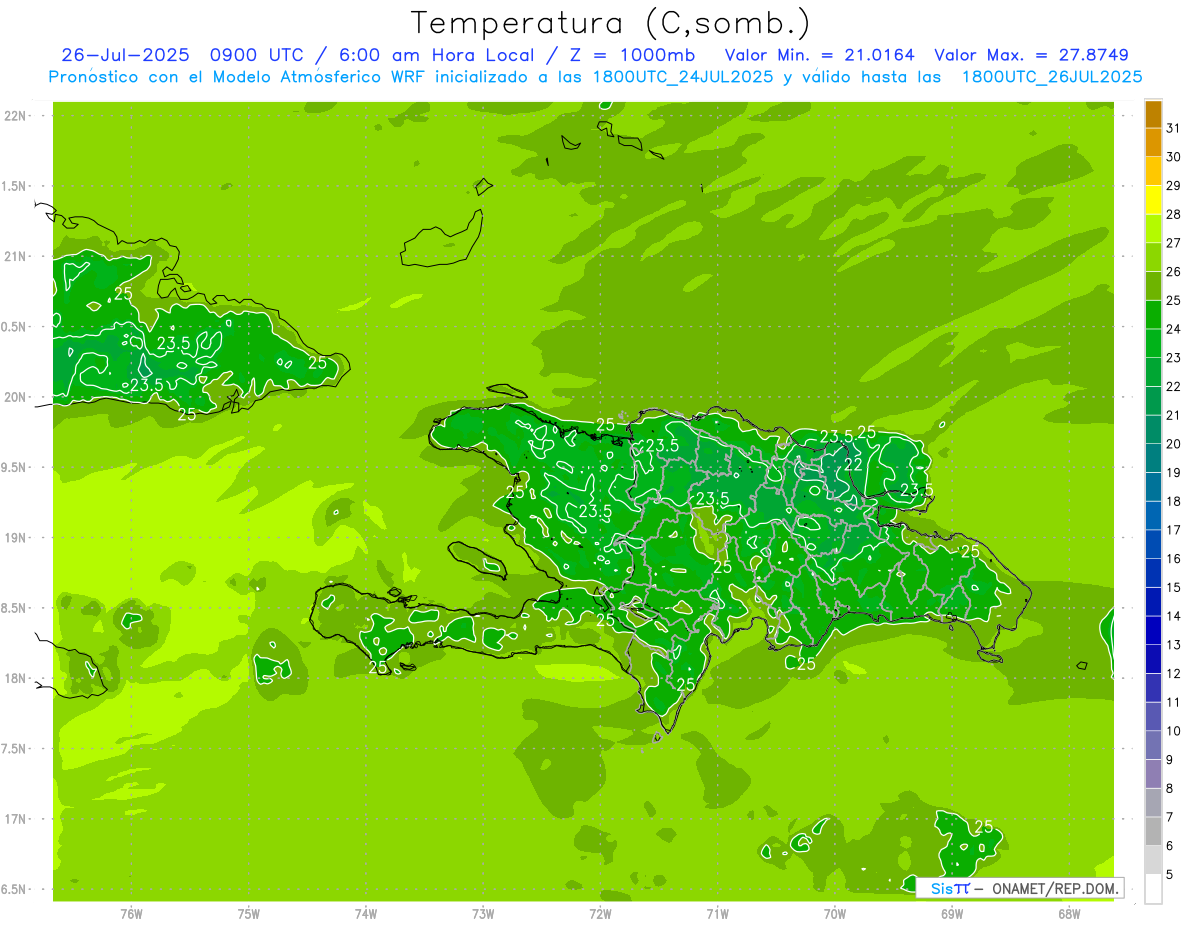Click the dark orange swatch above 31

point(1153,114)
